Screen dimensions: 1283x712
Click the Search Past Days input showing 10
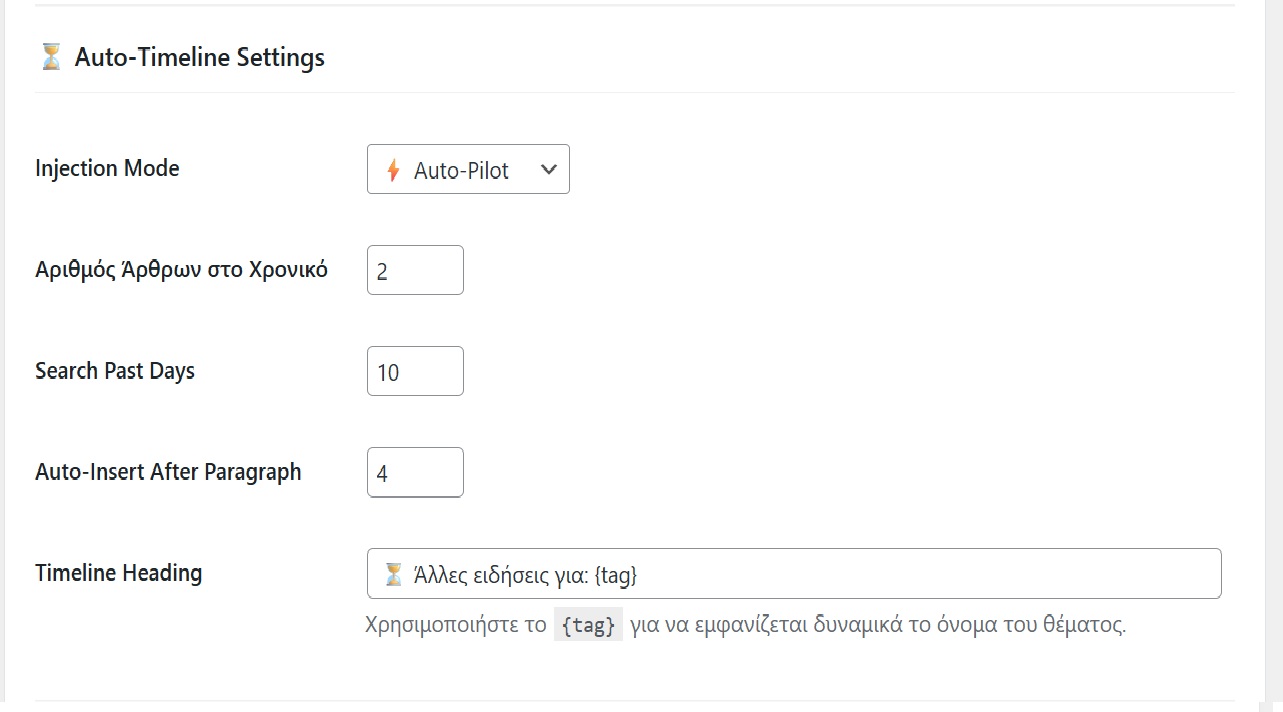[x=414, y=371]
